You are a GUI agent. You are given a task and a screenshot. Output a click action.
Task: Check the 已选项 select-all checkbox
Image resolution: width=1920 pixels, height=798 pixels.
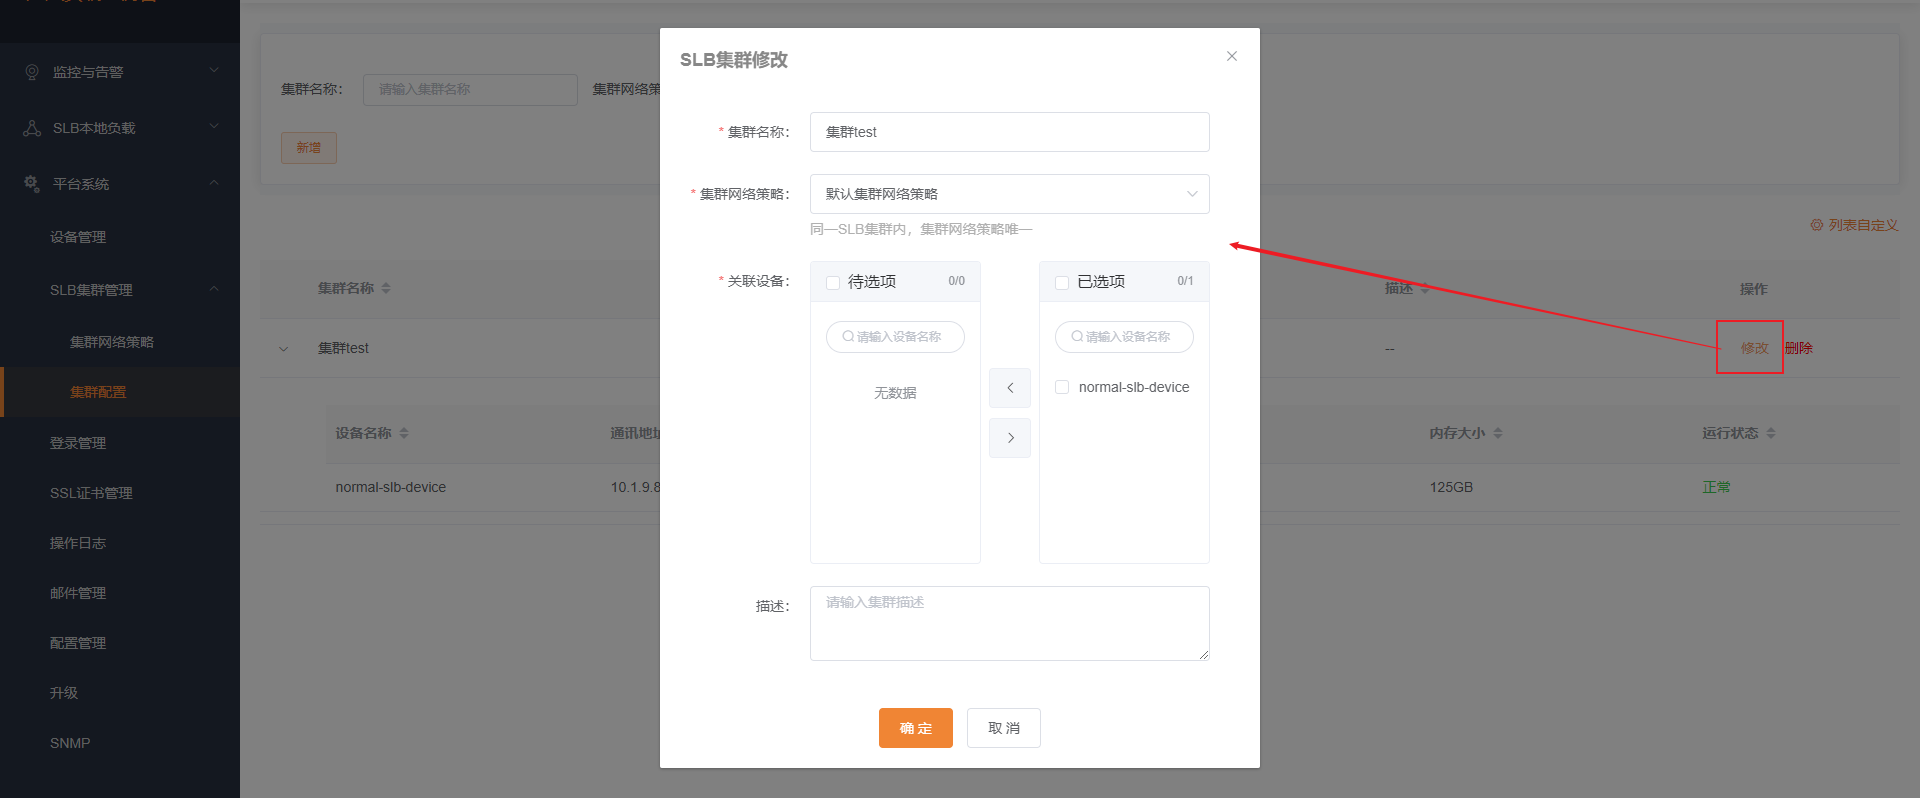[1062, 283]
